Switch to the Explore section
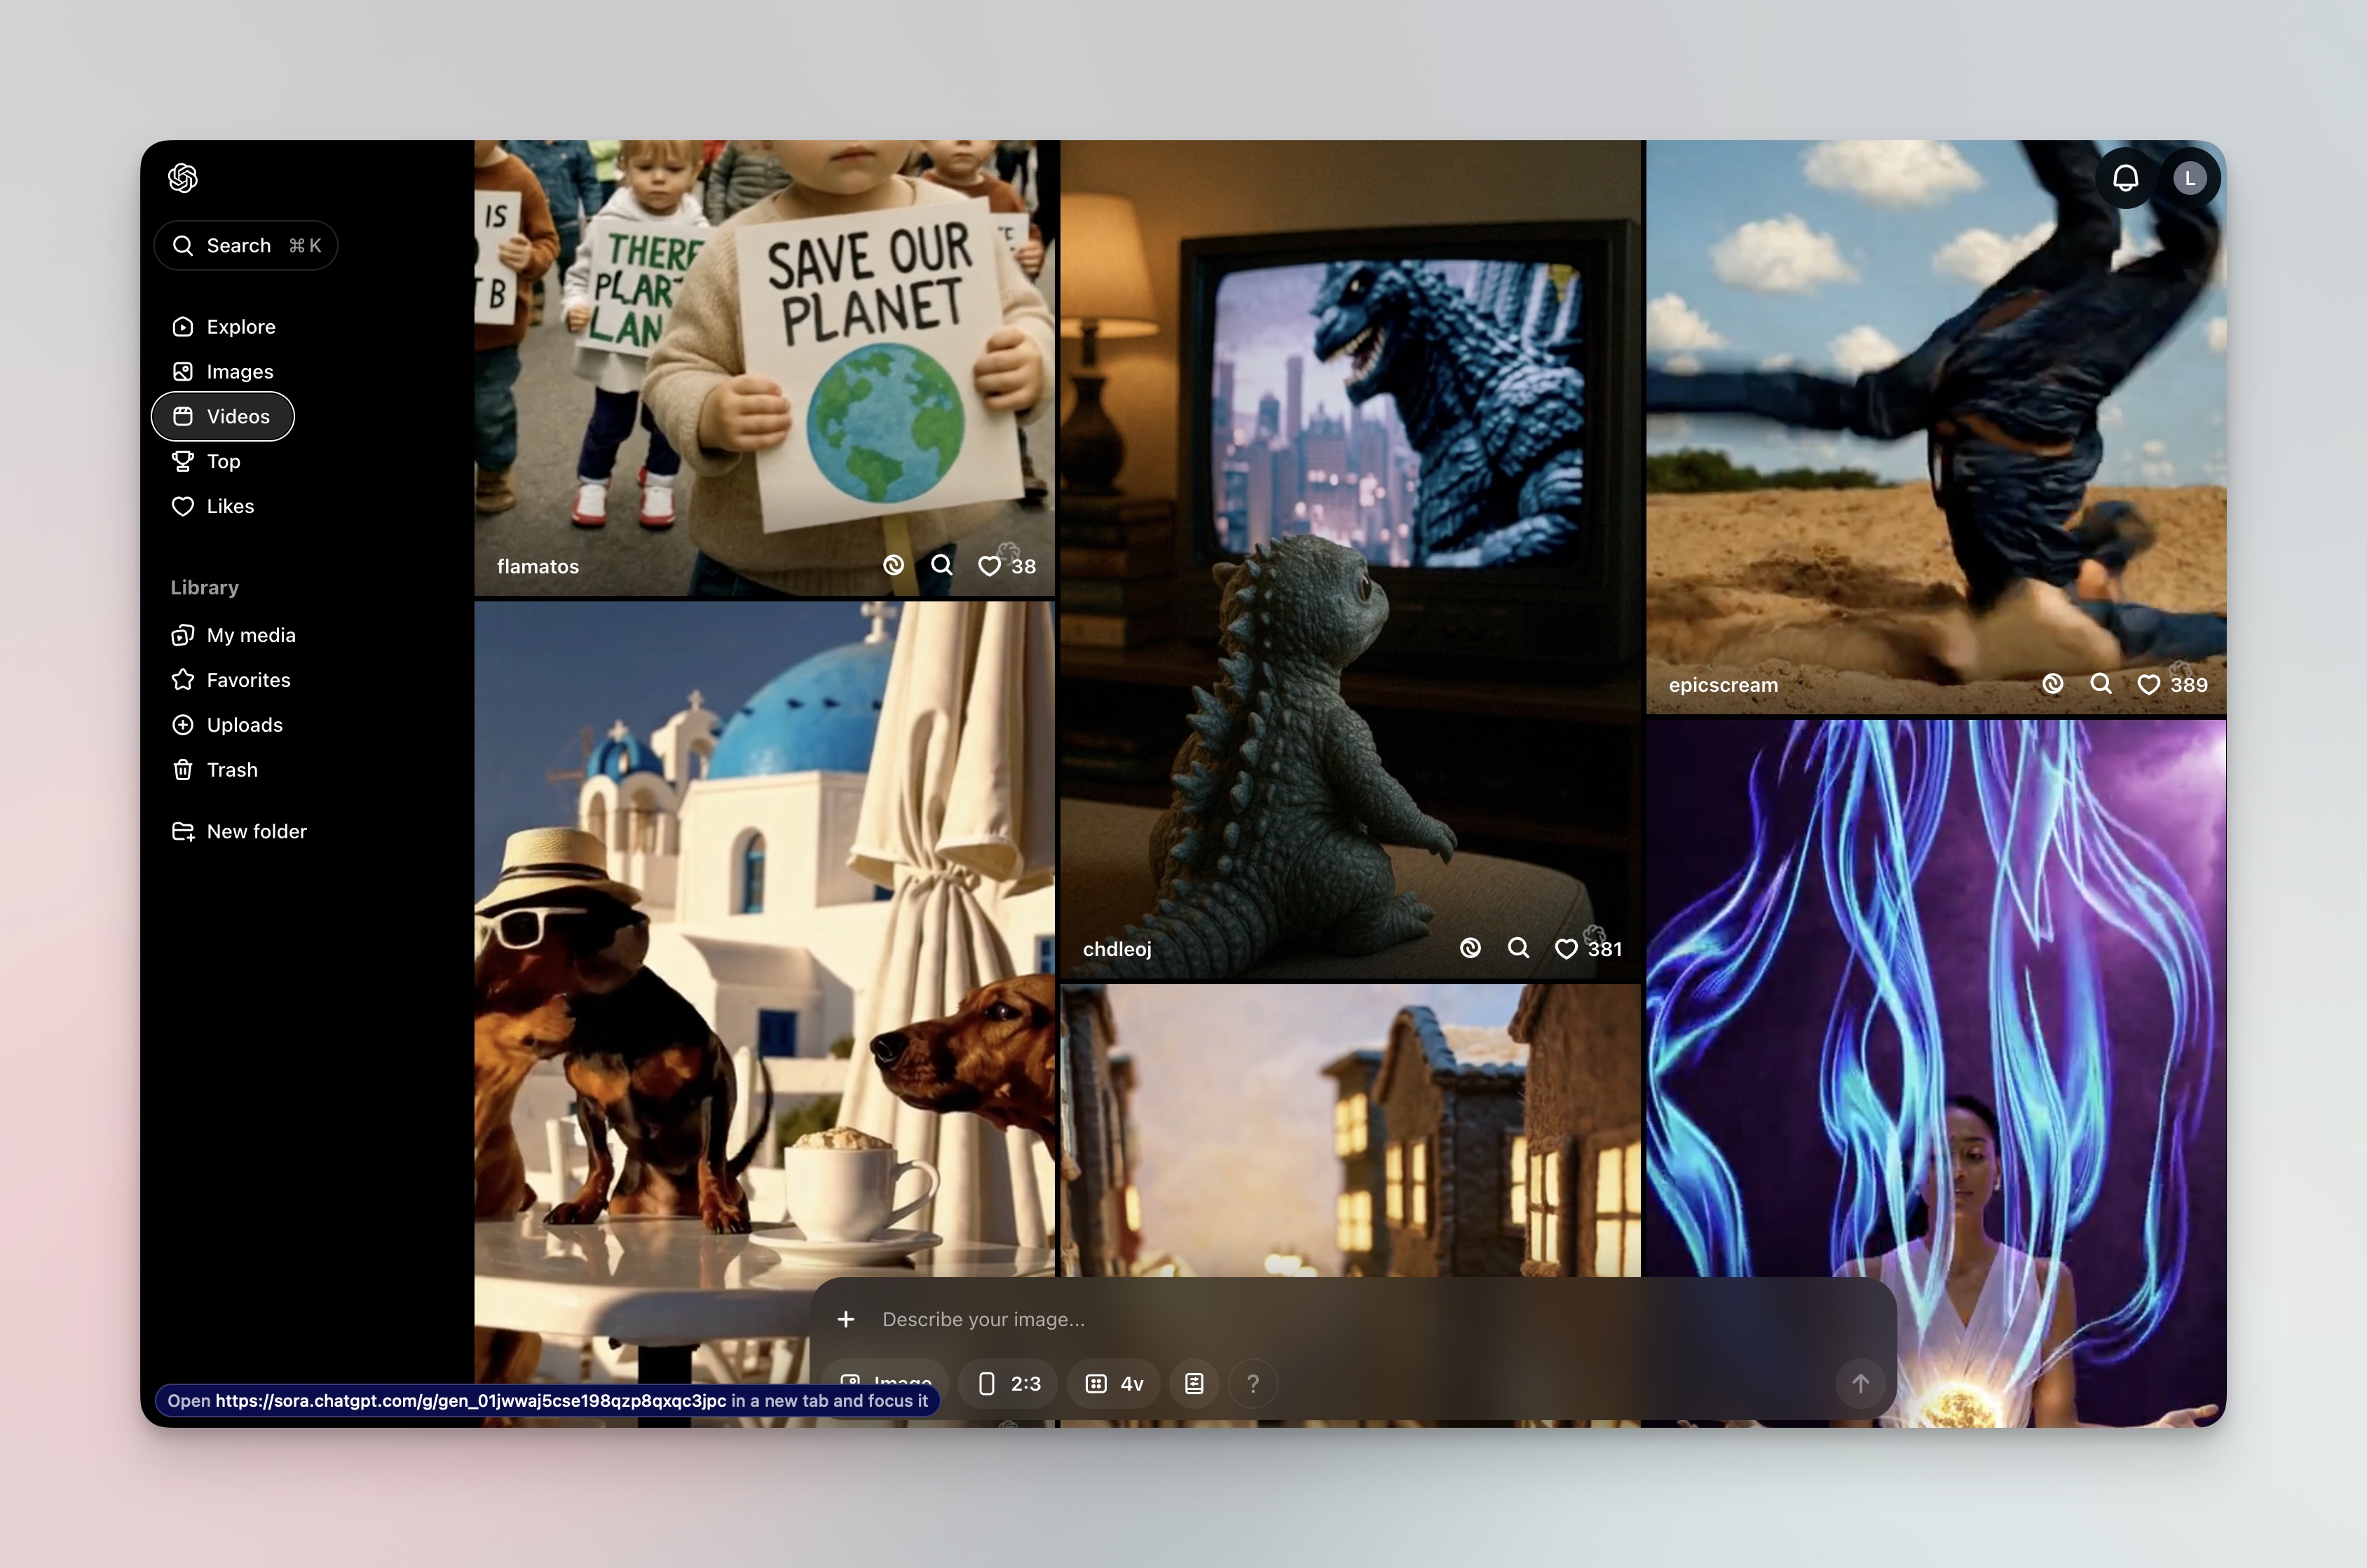 [240, 327]
